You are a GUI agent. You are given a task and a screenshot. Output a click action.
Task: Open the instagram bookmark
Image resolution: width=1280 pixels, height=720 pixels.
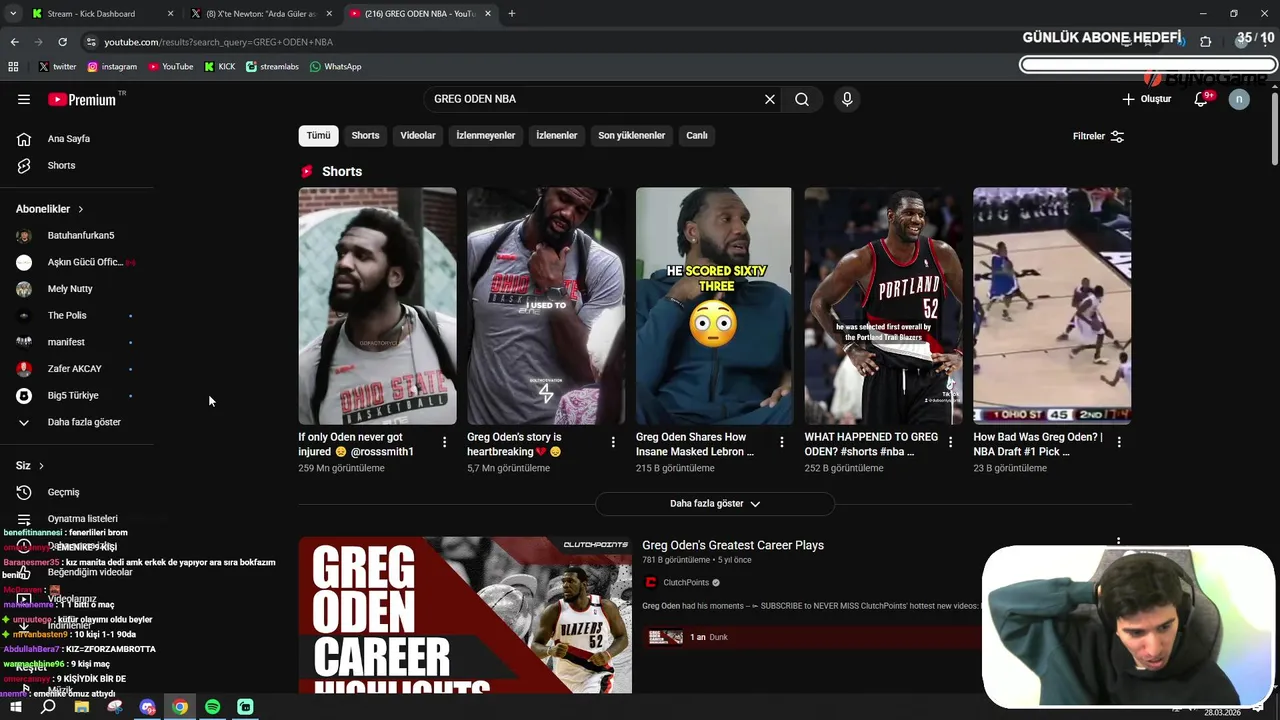[x=112, y=67]
